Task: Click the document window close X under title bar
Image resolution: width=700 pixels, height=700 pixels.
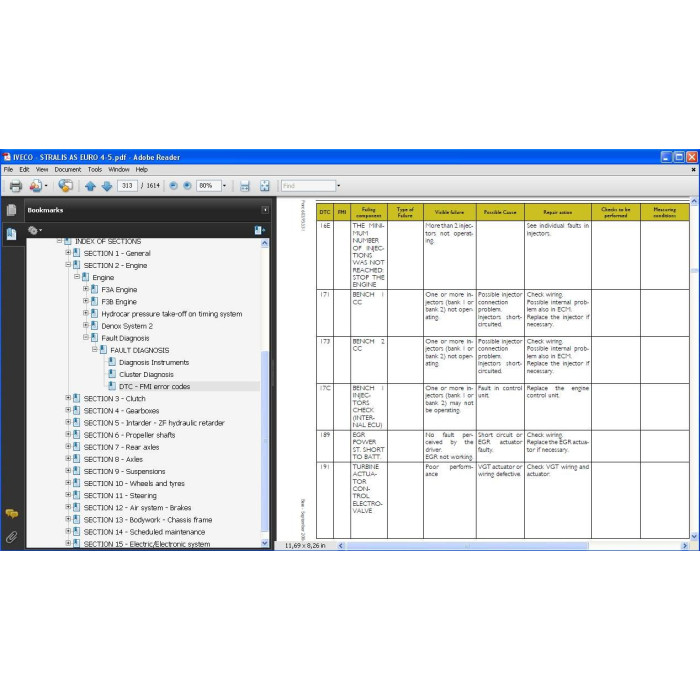Action: pos(693,170)
